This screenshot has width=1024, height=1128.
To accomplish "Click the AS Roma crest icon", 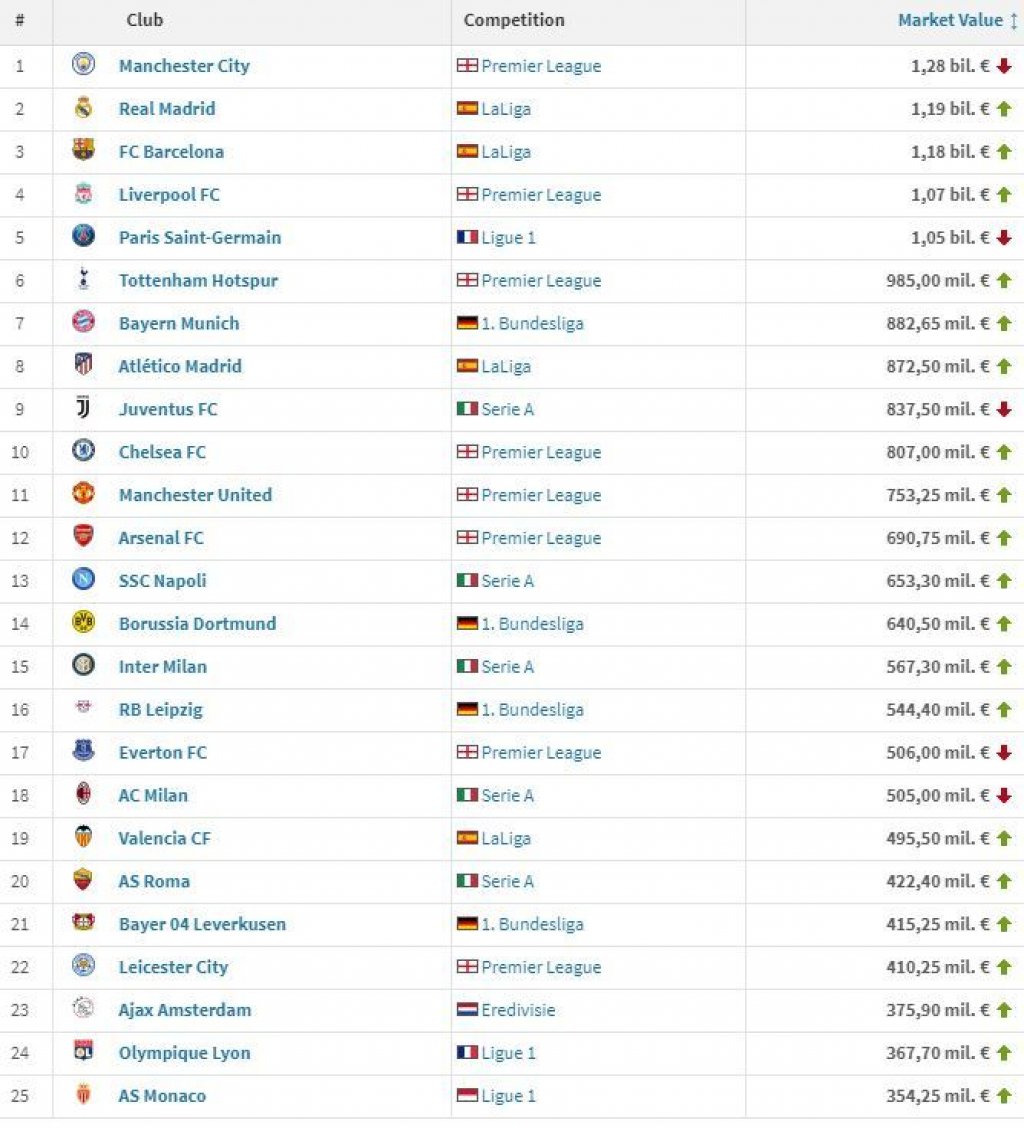I will [x=83, y=880].
